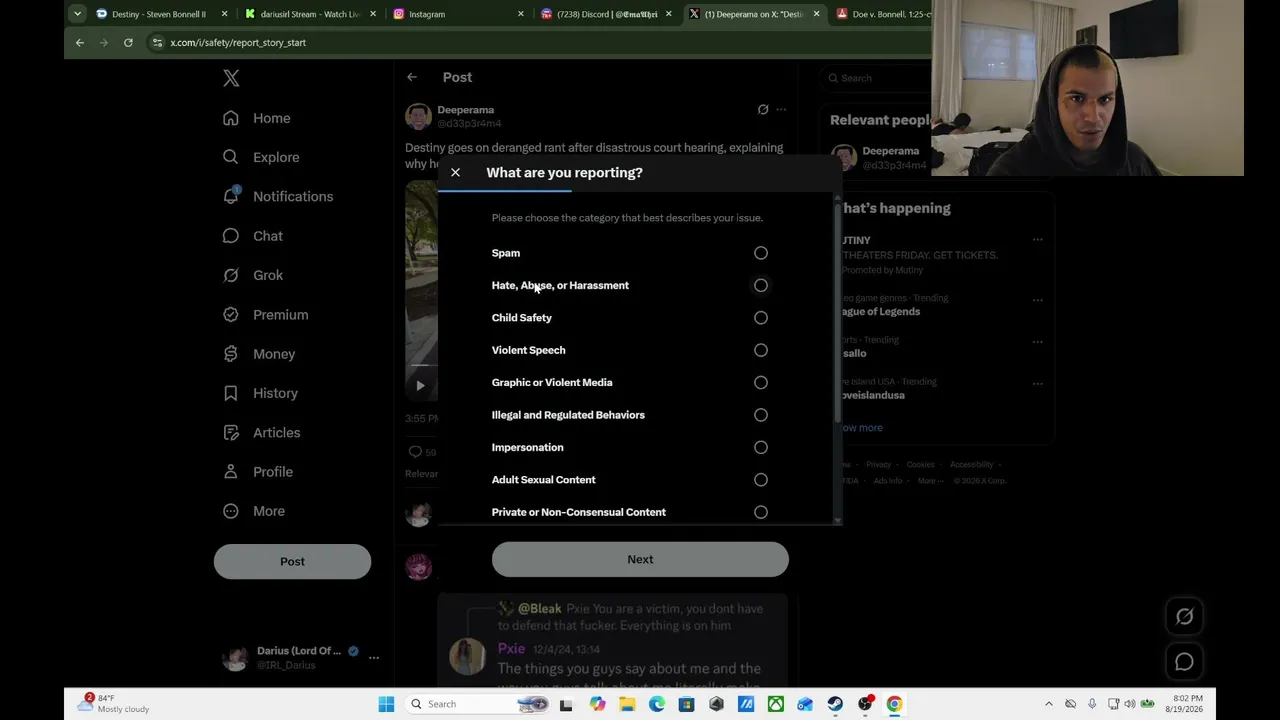Open Profile in the sidebar
Viewport: 1280px width, 720px height.
point(257,472)
